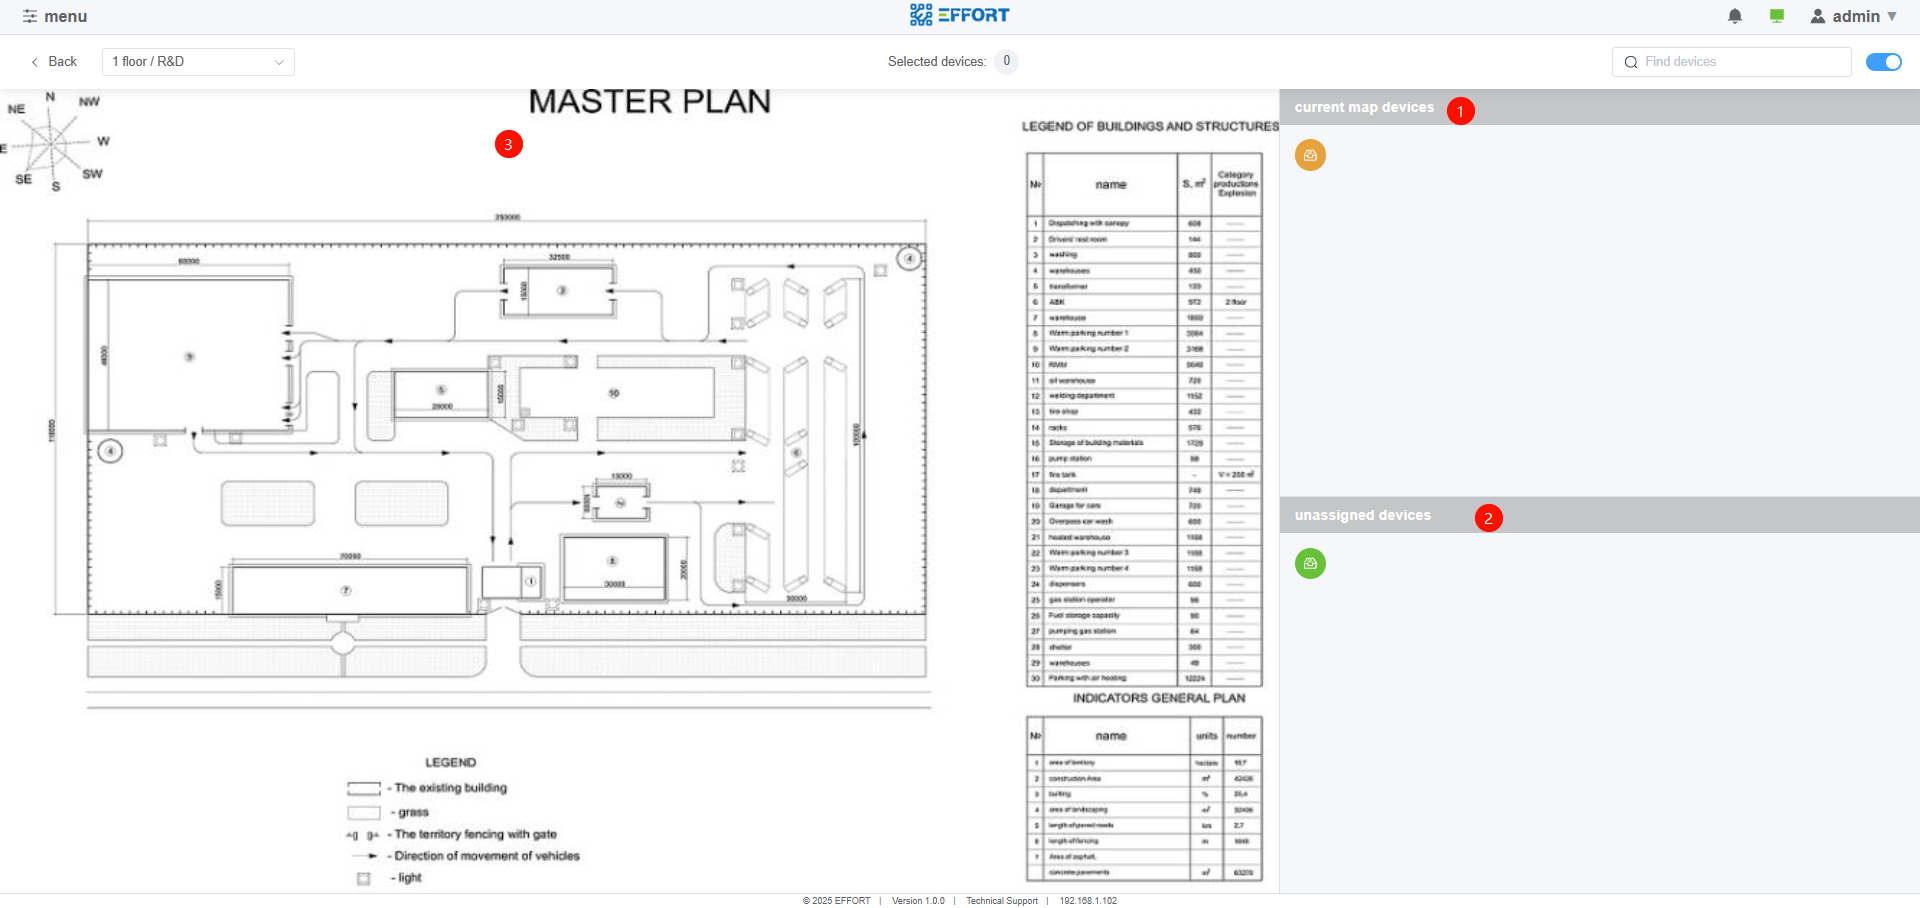Click the green message icon in header
Screen dimensions: 1920x908
pos(1777,16)
